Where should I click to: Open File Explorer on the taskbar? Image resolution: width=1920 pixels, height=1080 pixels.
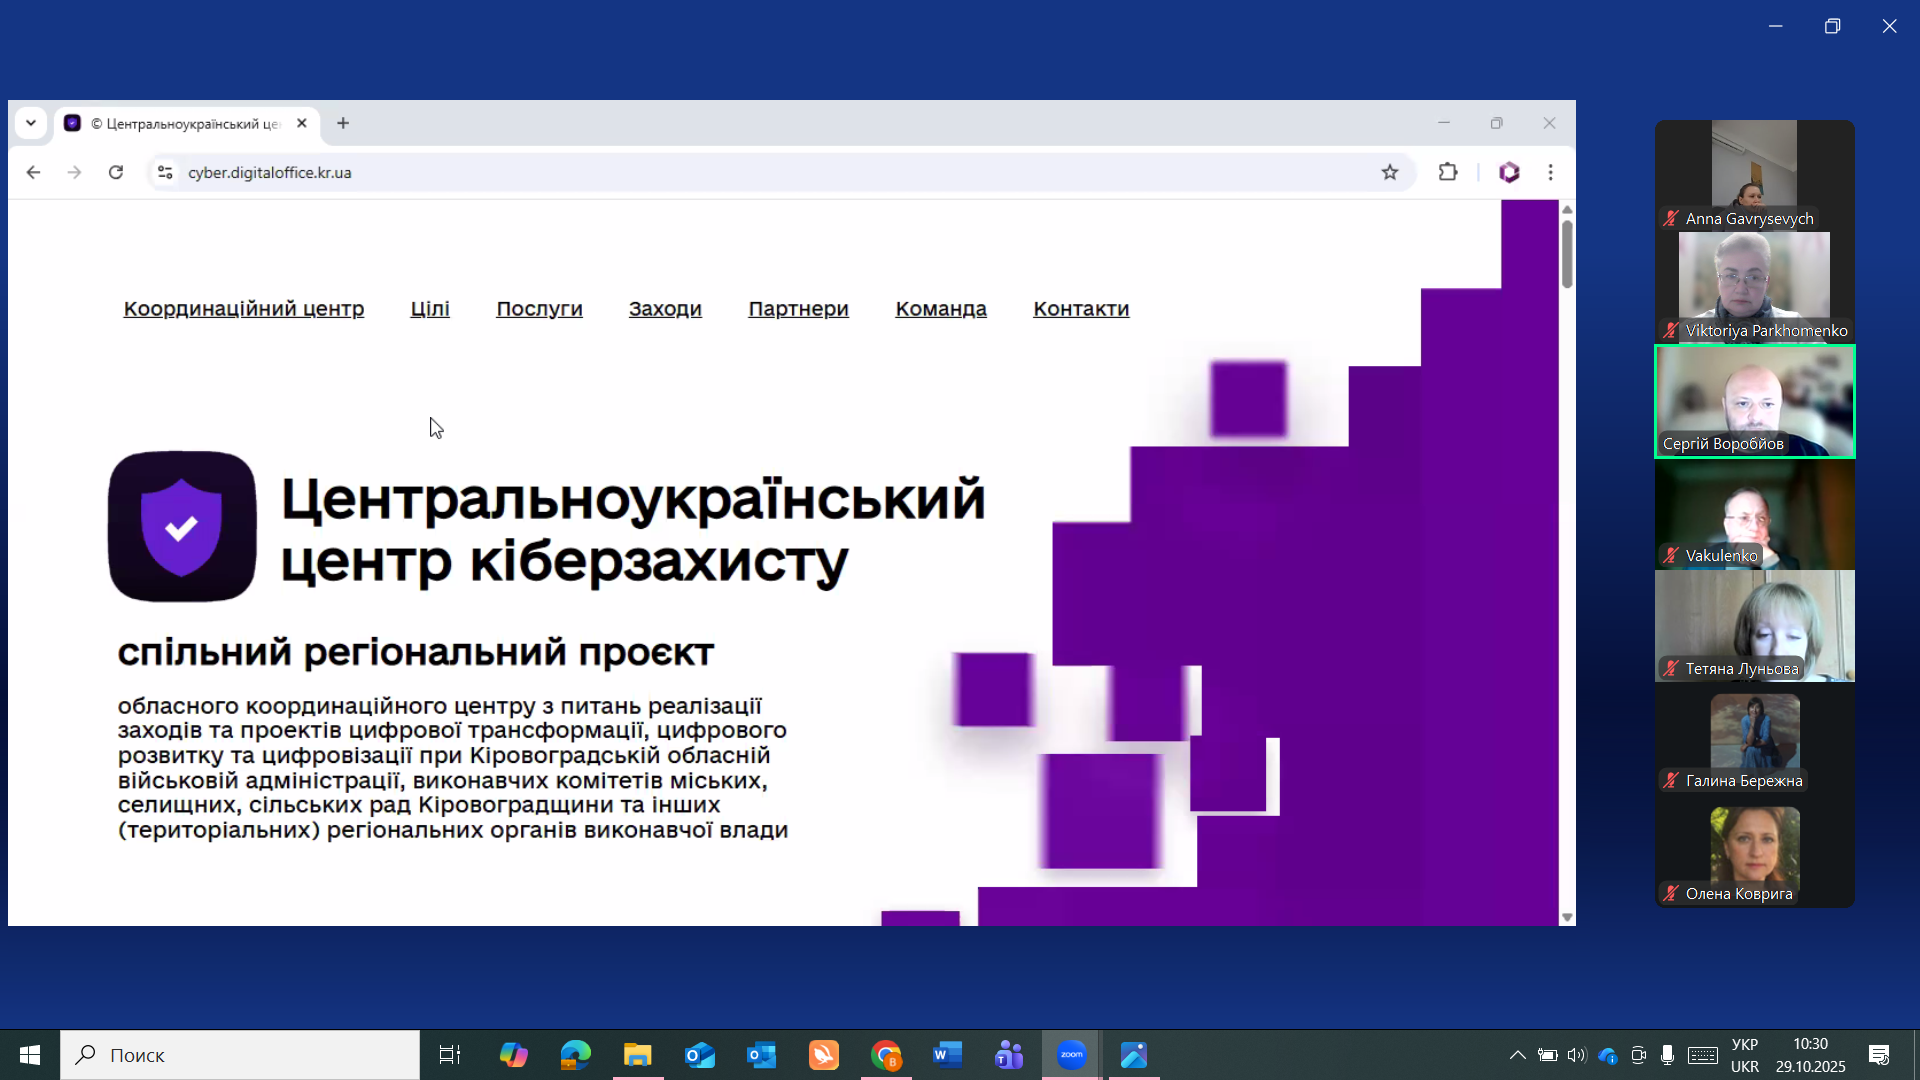(637, 1055)
